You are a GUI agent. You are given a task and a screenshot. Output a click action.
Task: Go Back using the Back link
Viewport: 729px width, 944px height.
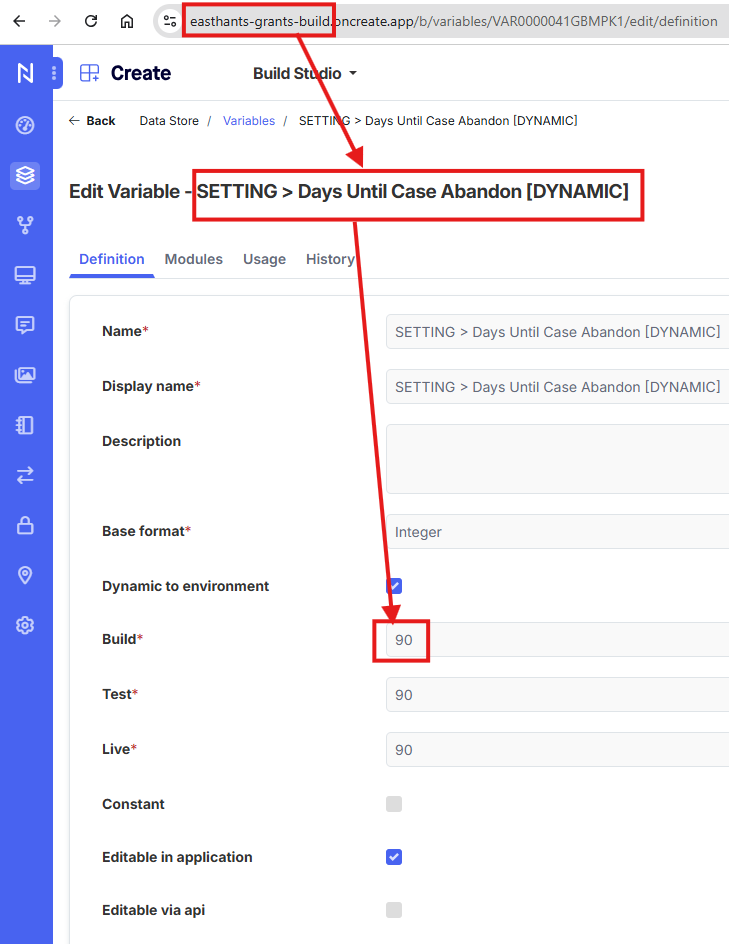click(92, 121)
